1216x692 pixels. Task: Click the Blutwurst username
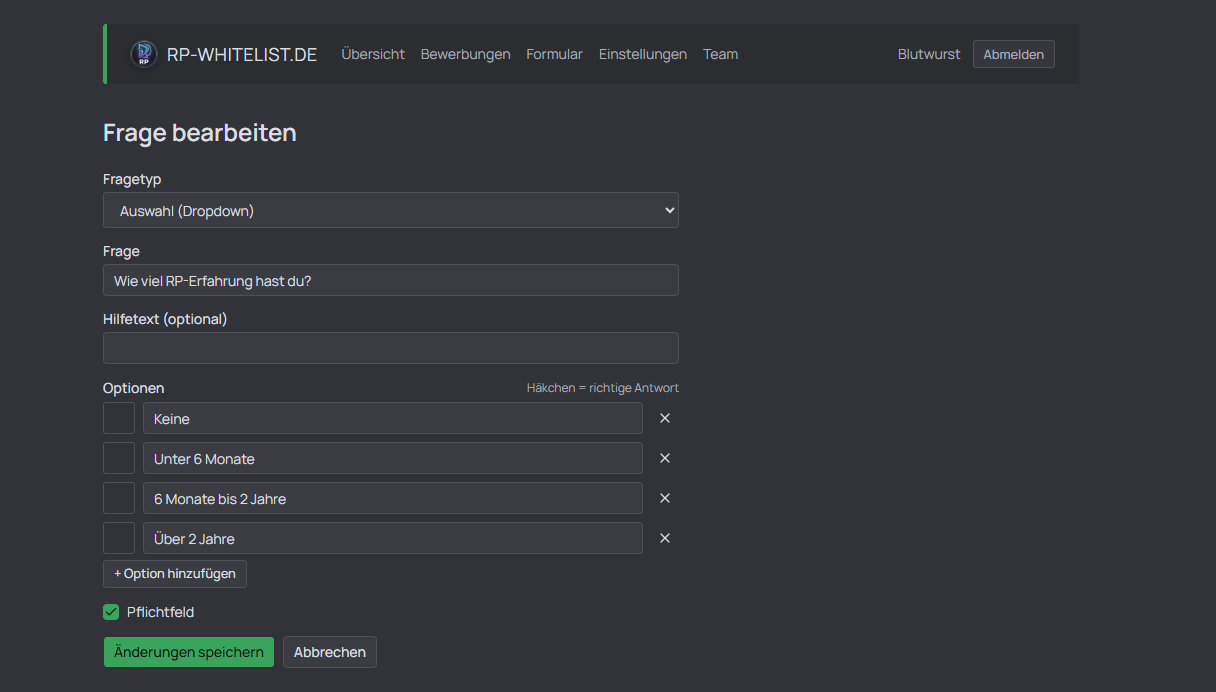(929, 54)
